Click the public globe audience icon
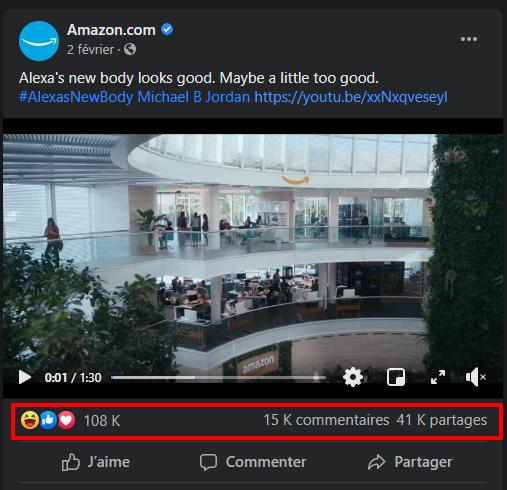This screenshot has width=507, height=490. 130,49
